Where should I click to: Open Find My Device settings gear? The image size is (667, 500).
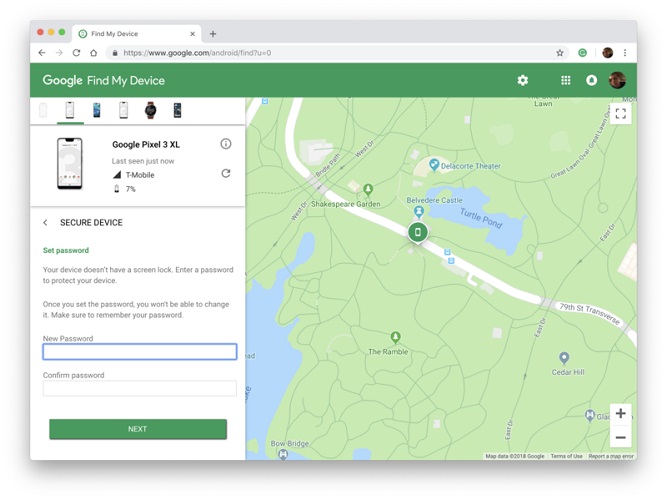click(523, 80)
